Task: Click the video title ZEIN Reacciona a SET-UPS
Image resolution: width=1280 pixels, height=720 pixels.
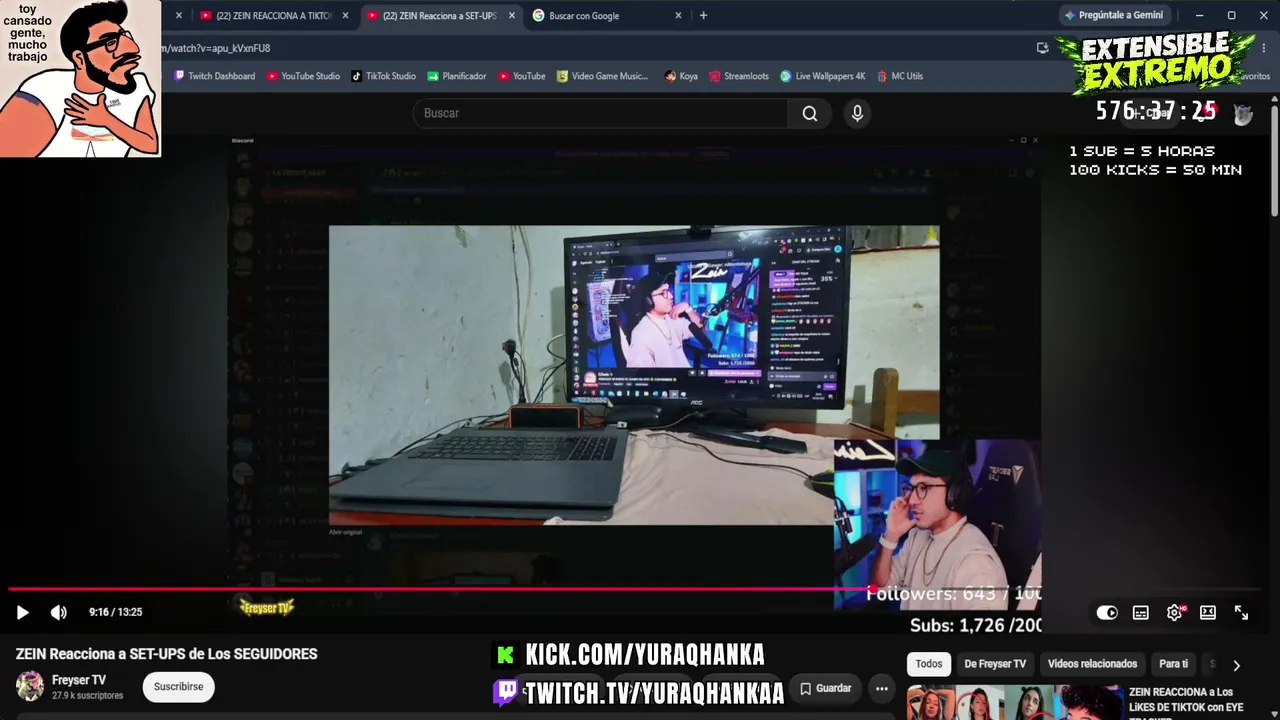Action: pyautogui.click(x=166, y=654)
